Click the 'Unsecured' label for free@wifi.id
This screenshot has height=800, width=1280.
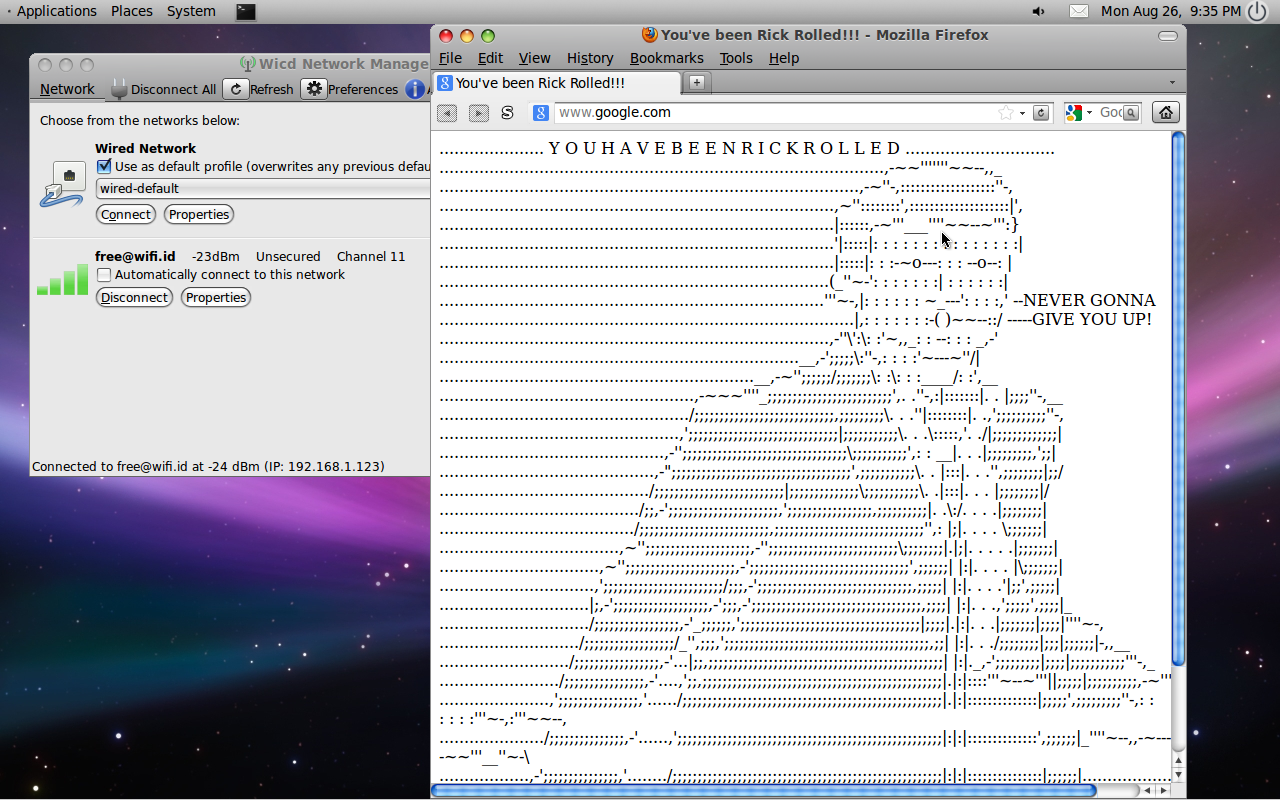288,256
